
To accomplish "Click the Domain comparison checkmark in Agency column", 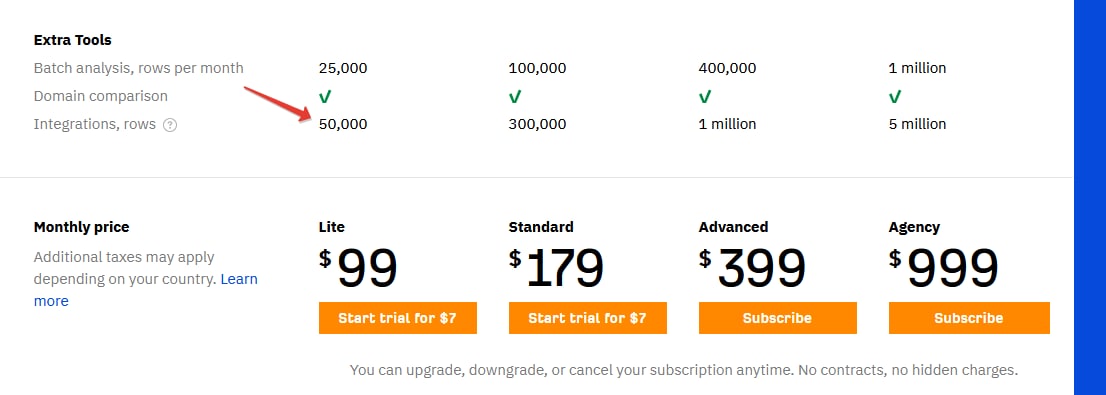I will [895, 97].
